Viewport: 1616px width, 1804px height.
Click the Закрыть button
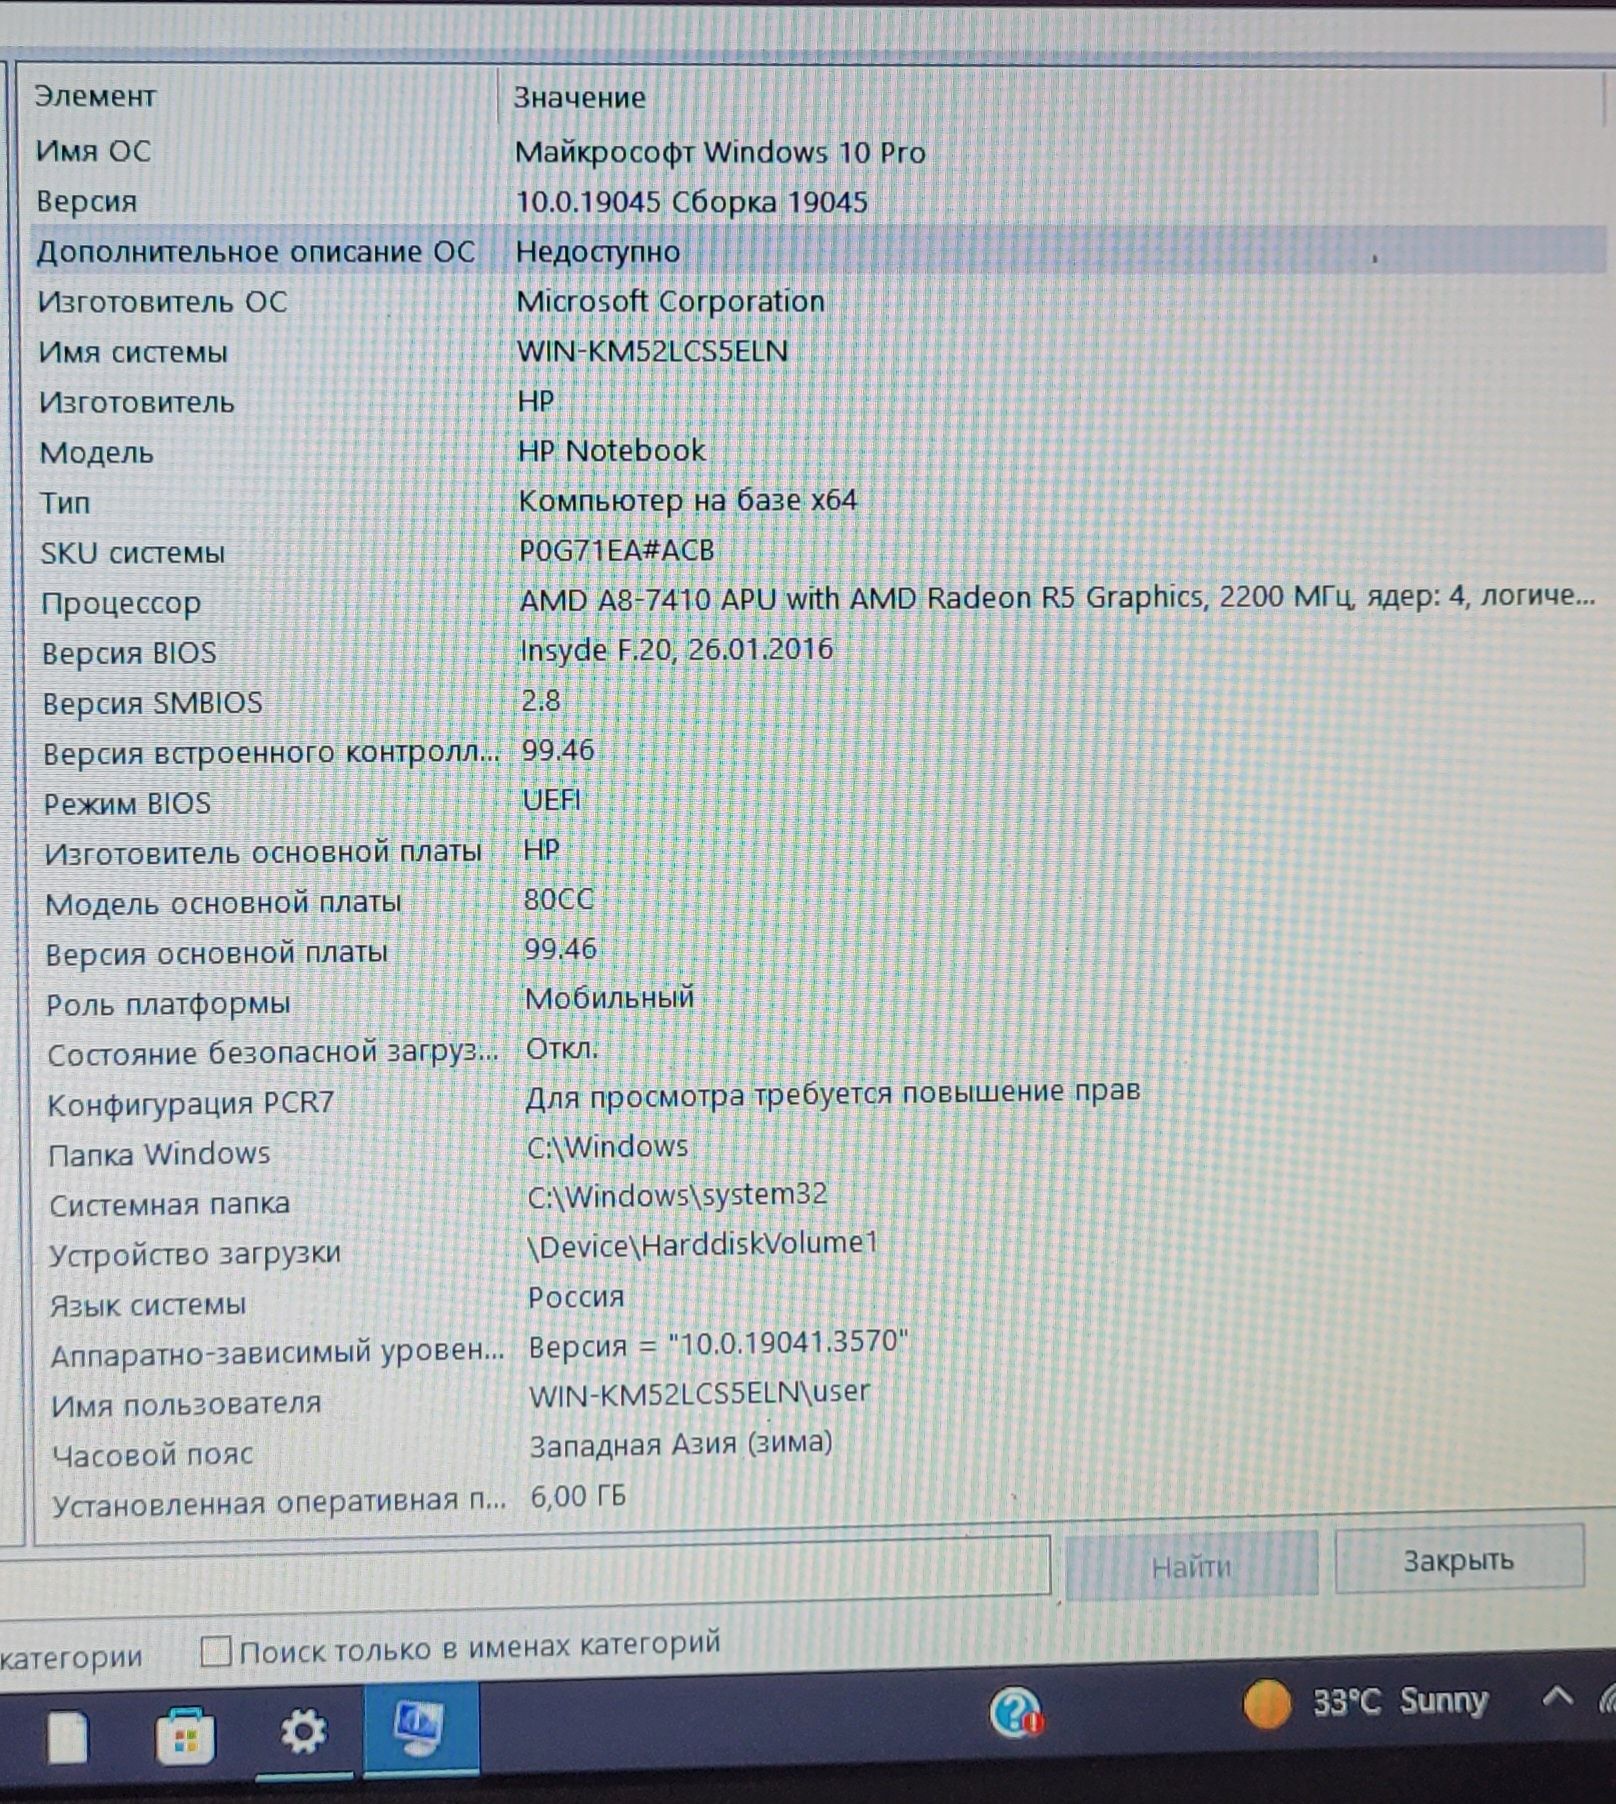(x=1459, y=1559)
